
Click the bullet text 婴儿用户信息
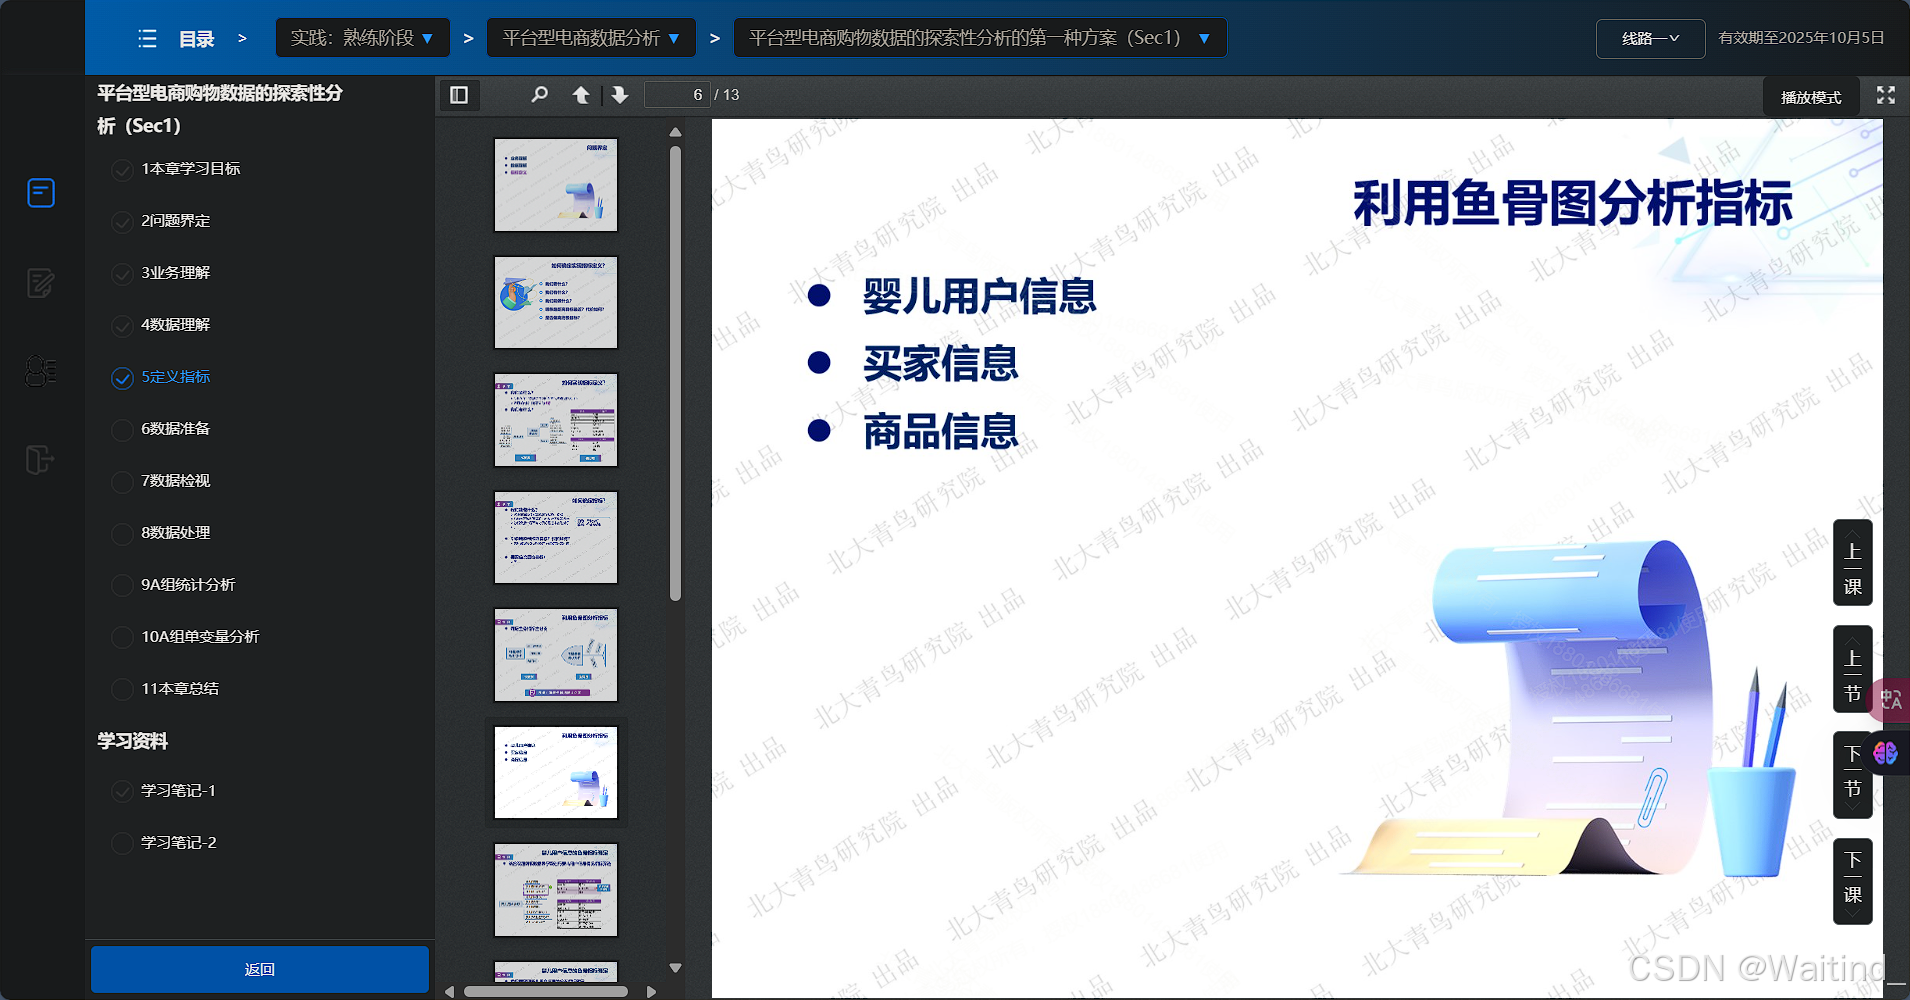click(x=980, y=297)
